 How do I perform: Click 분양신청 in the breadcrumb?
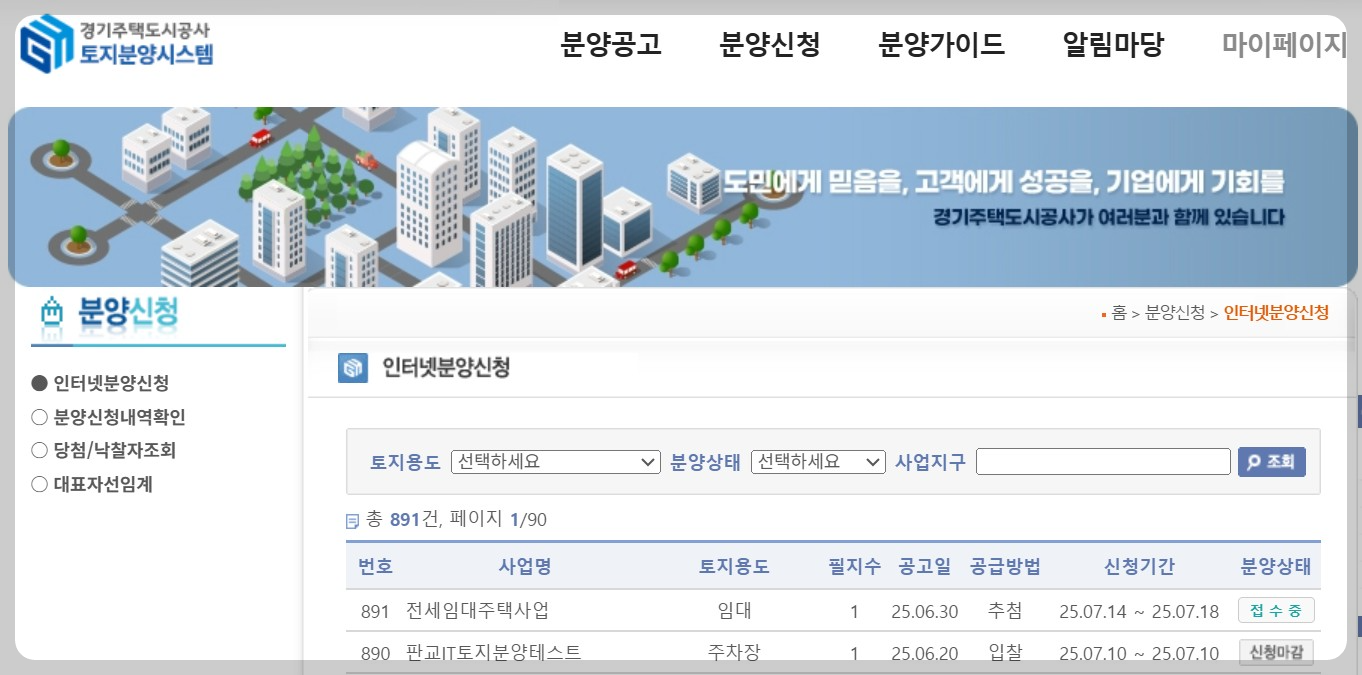pyautogui.click(x=1175, y=313)
